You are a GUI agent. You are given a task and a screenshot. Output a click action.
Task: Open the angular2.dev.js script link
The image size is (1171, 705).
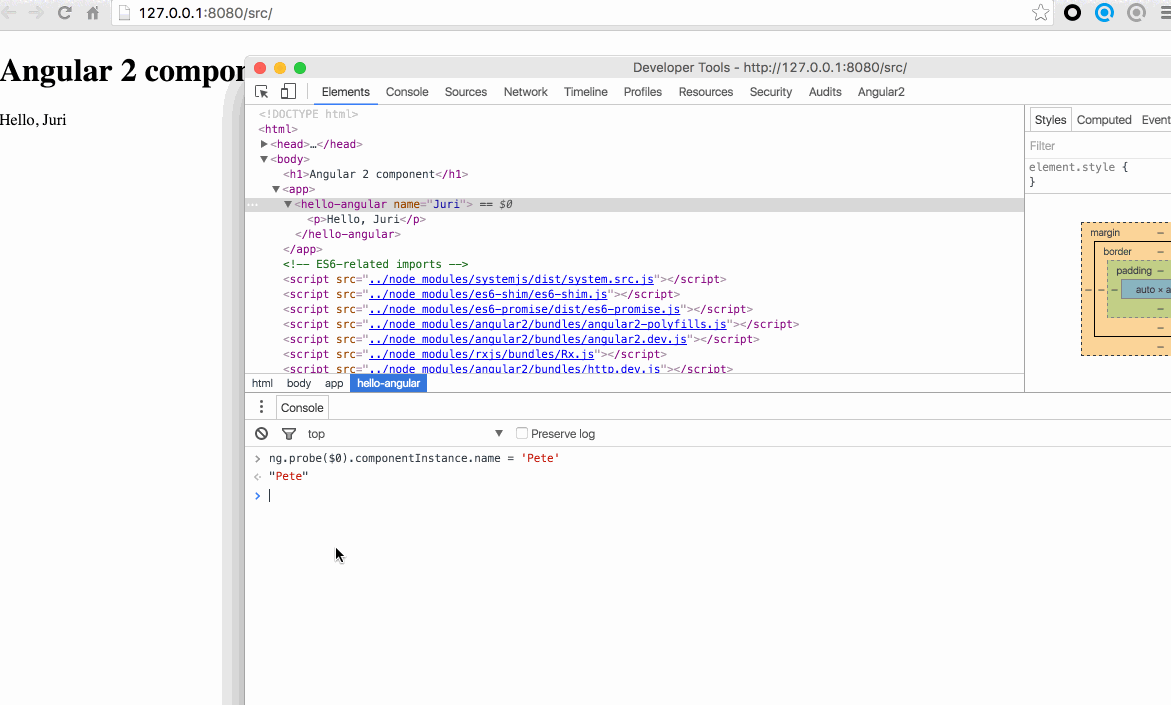coord(528,339)
